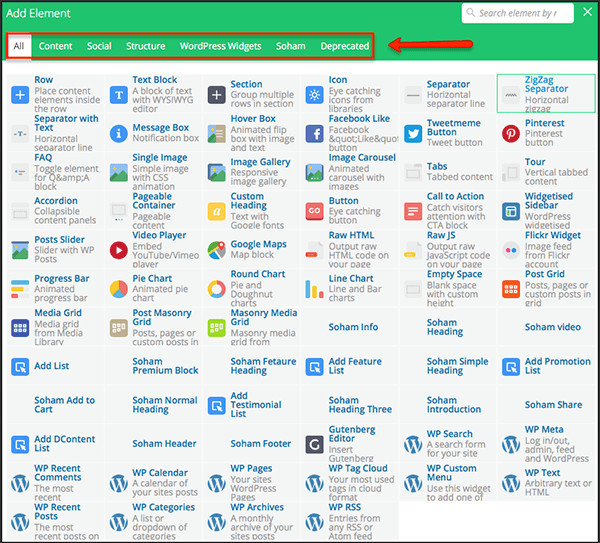Select the Accordion element title

coord(56,201)
